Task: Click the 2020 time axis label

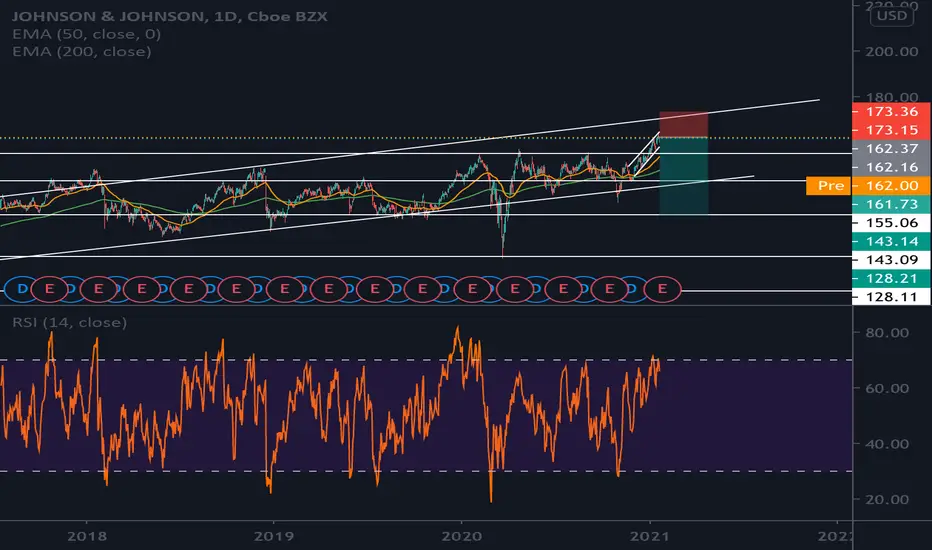Action: [x=461, y=536]
